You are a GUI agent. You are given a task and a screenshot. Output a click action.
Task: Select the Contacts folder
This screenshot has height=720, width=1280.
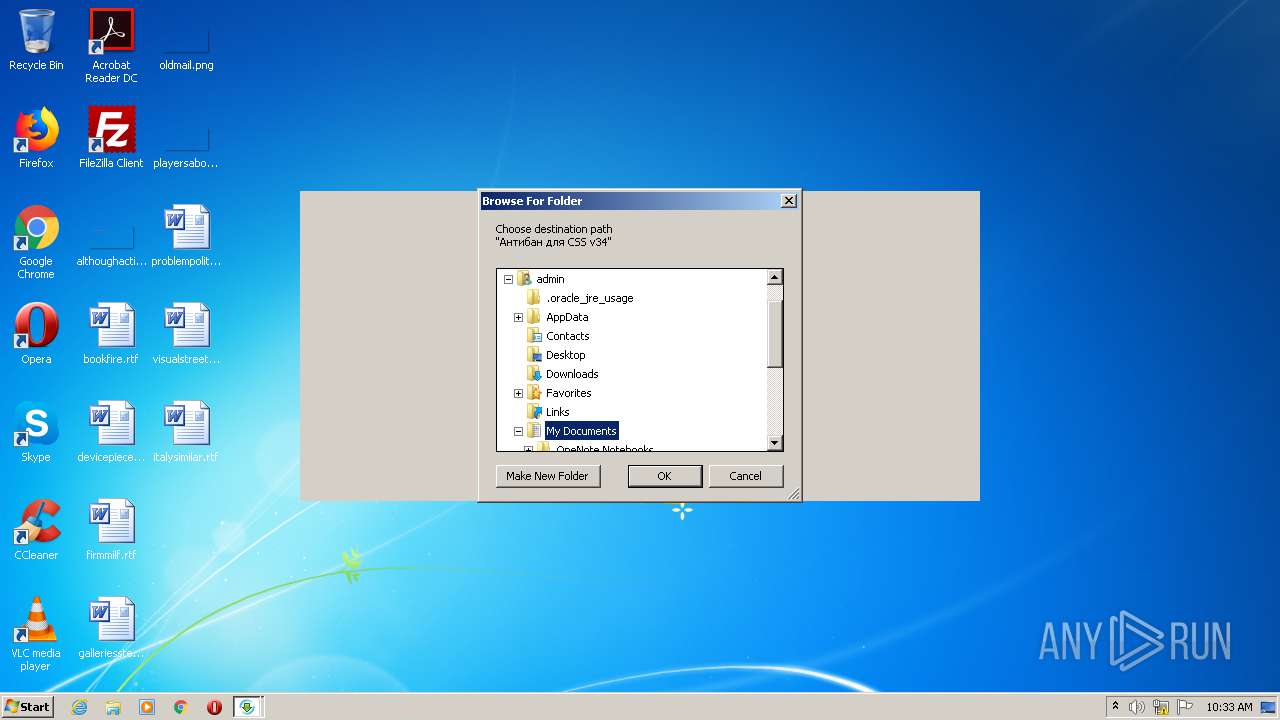click(567, 336)
